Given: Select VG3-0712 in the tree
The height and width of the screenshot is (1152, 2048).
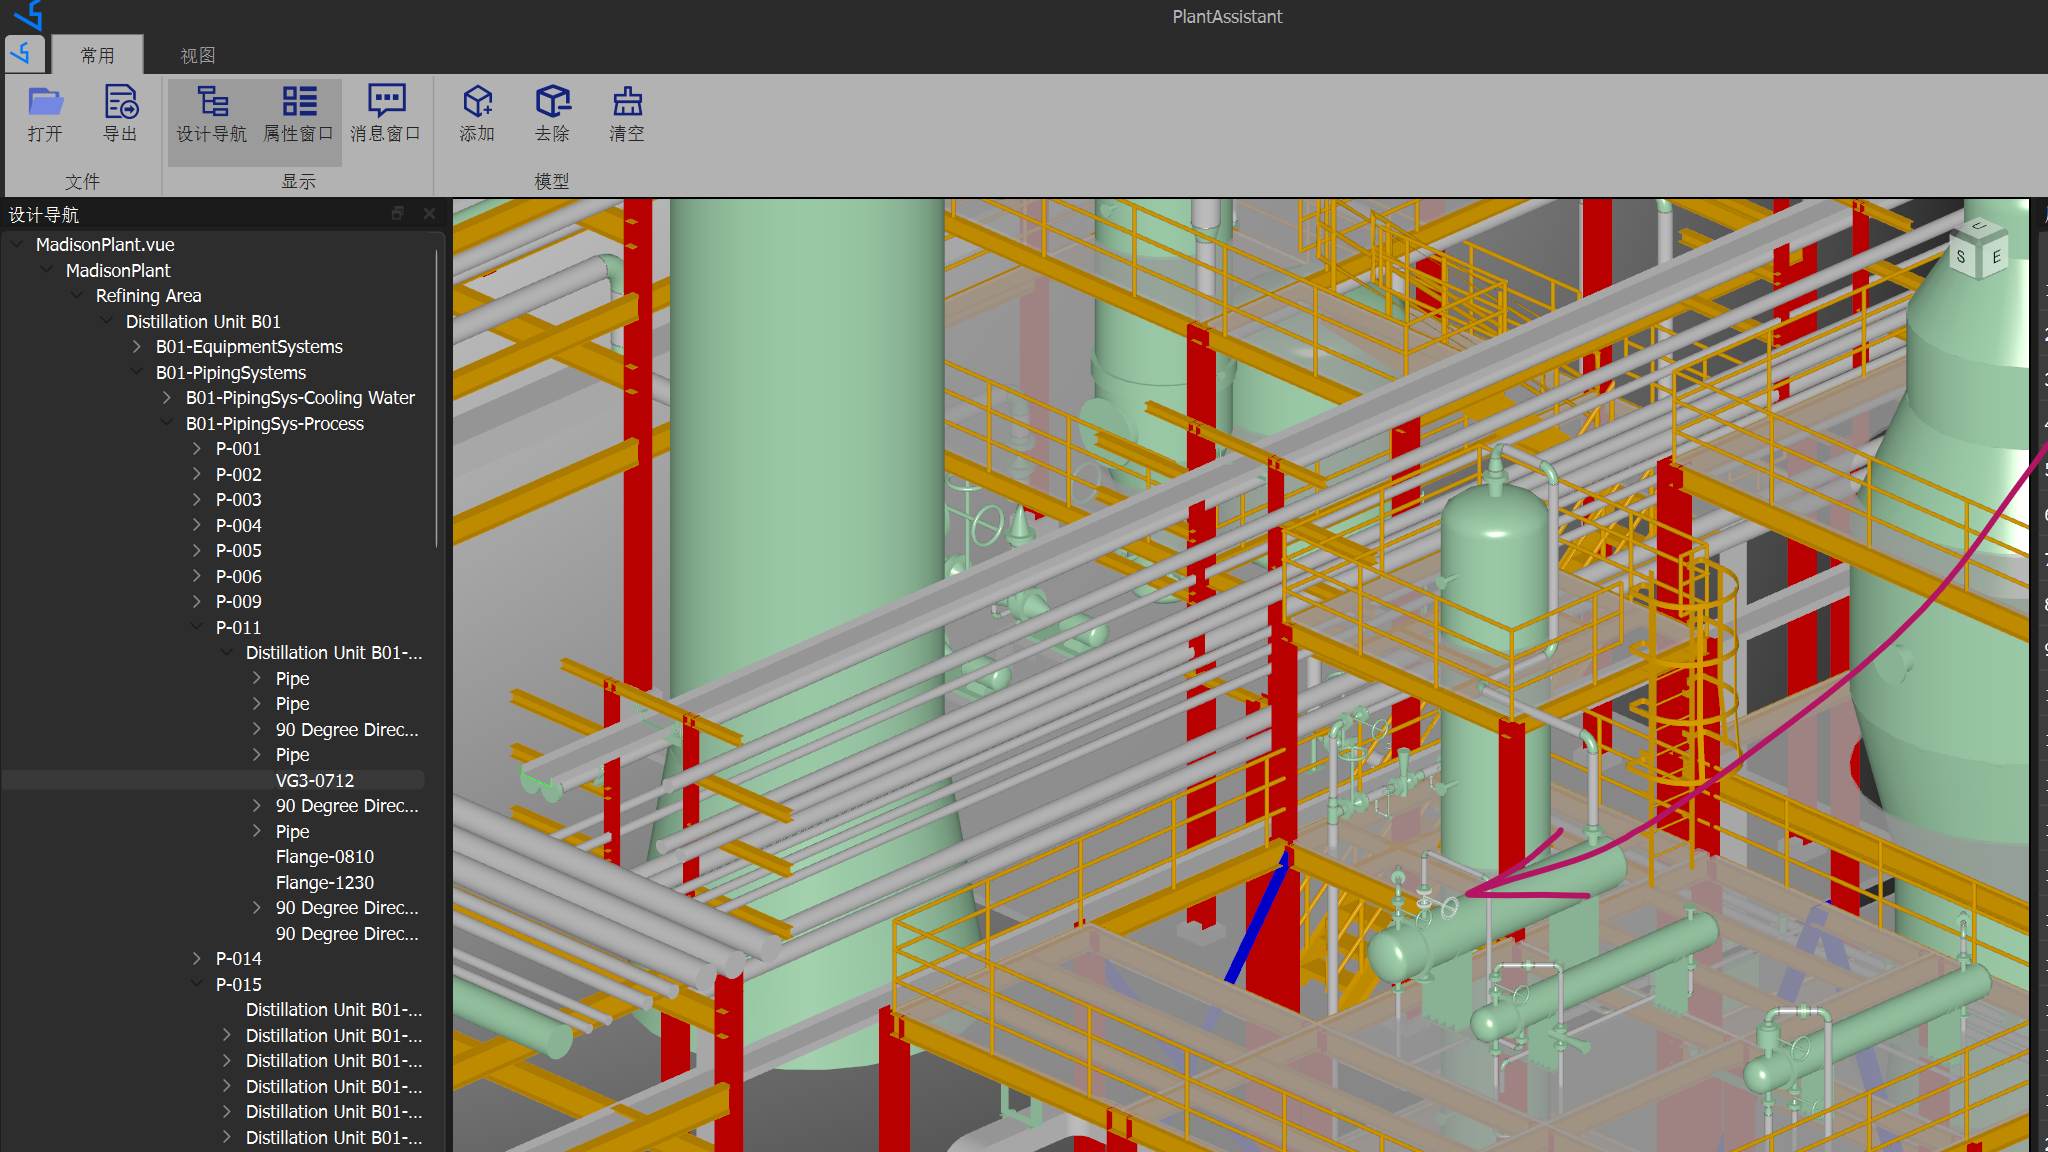Looking at the screenshot, I should pos(314,780).
